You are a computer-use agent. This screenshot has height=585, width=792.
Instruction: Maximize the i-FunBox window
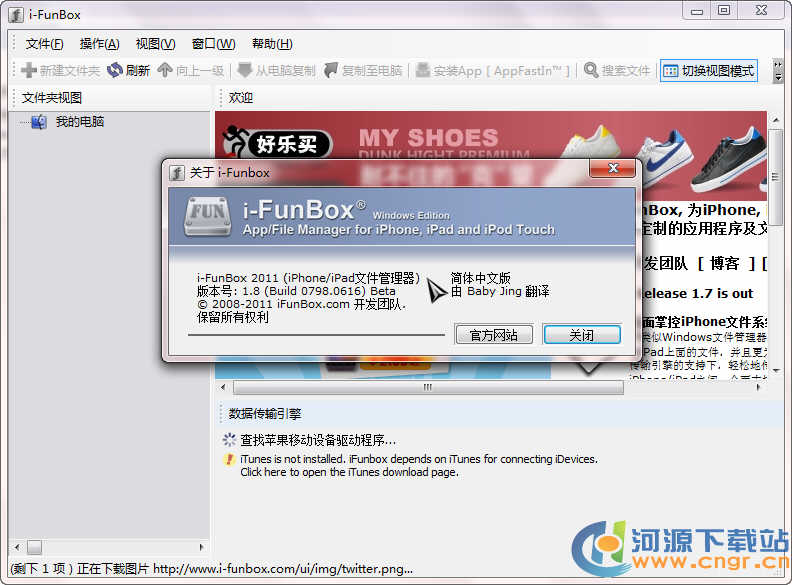point(724,11)
